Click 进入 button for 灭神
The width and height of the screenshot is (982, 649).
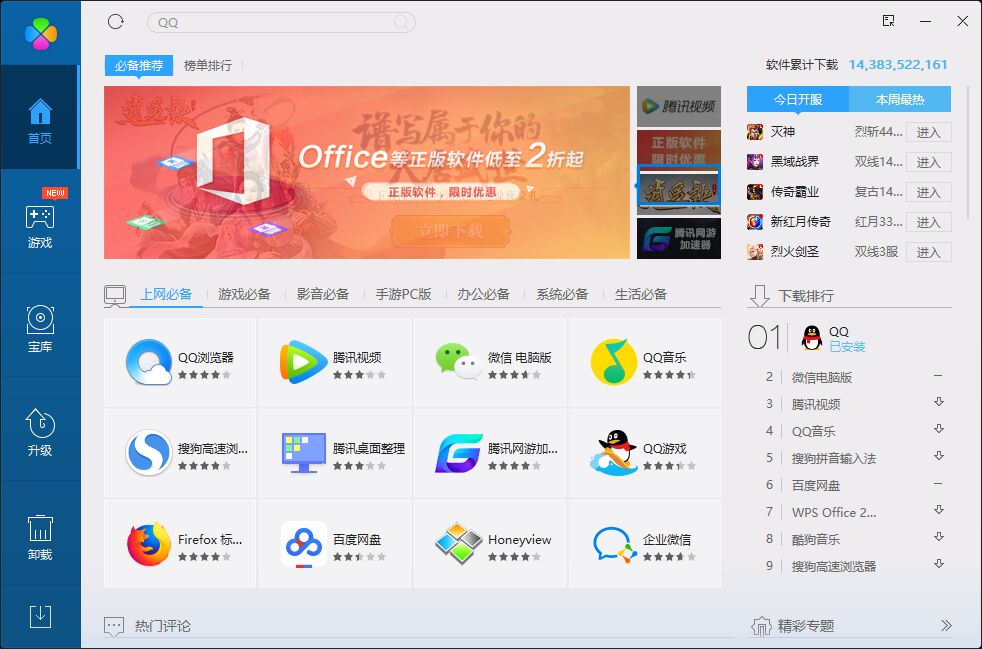pos(928,132)
